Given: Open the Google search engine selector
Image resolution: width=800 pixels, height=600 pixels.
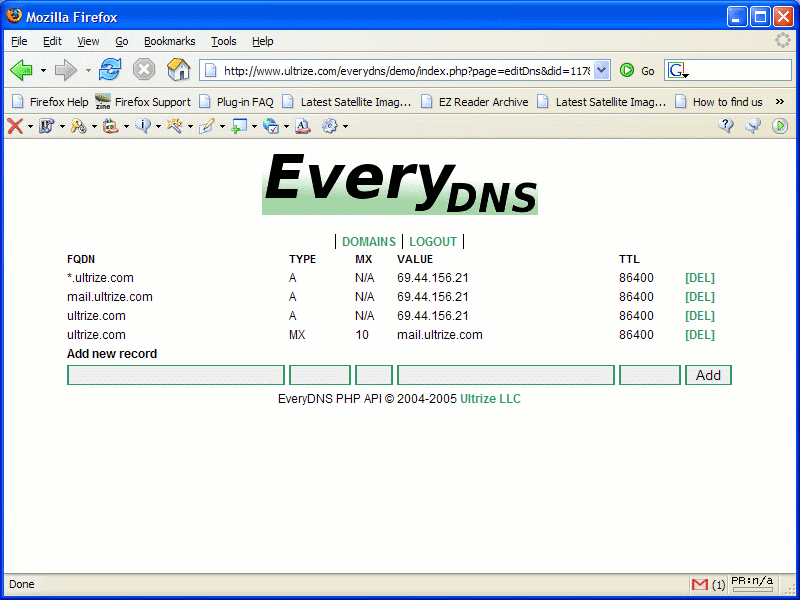Looking at the screenshot, I should pos(679,71).
